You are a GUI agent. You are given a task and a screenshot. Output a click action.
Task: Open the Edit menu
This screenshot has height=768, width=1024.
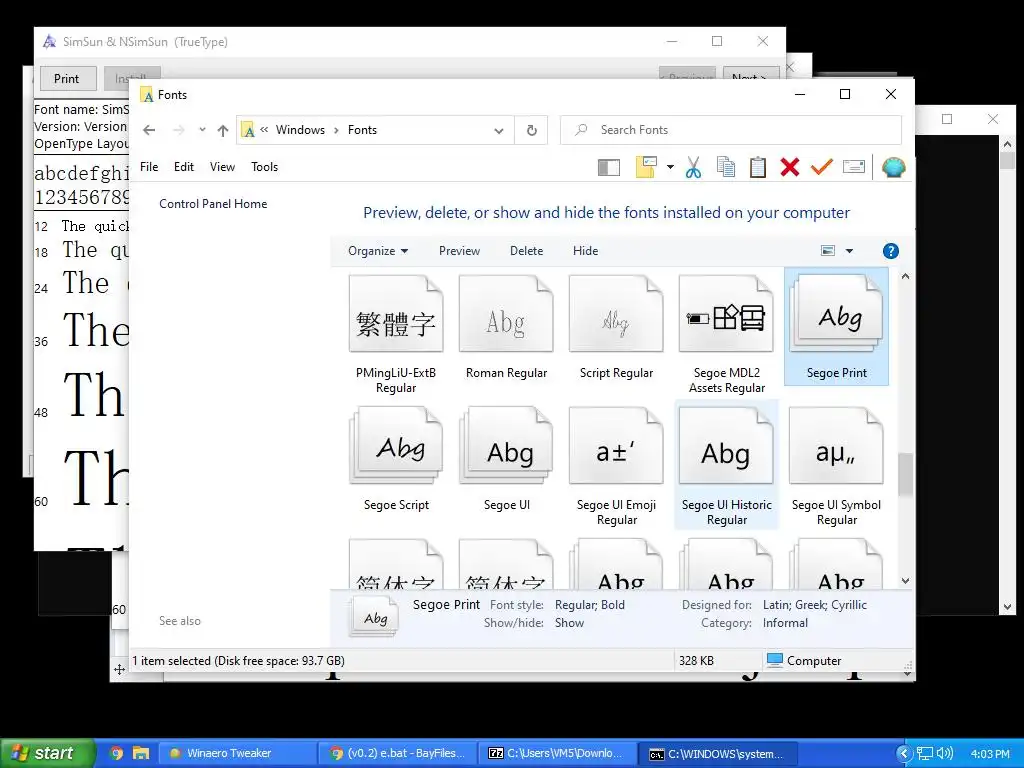pyautogui.click(x=184, y=167)
